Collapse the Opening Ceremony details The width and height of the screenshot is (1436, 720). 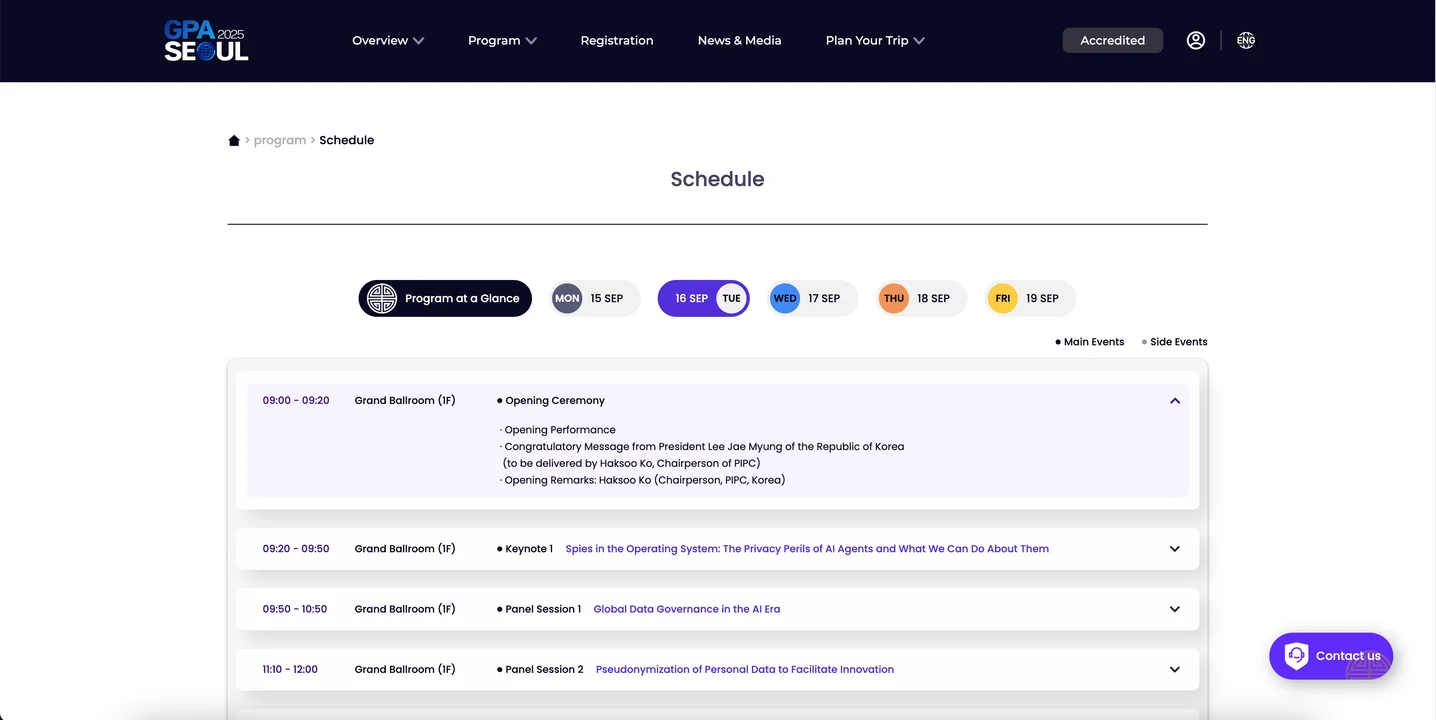[1174, 401]
